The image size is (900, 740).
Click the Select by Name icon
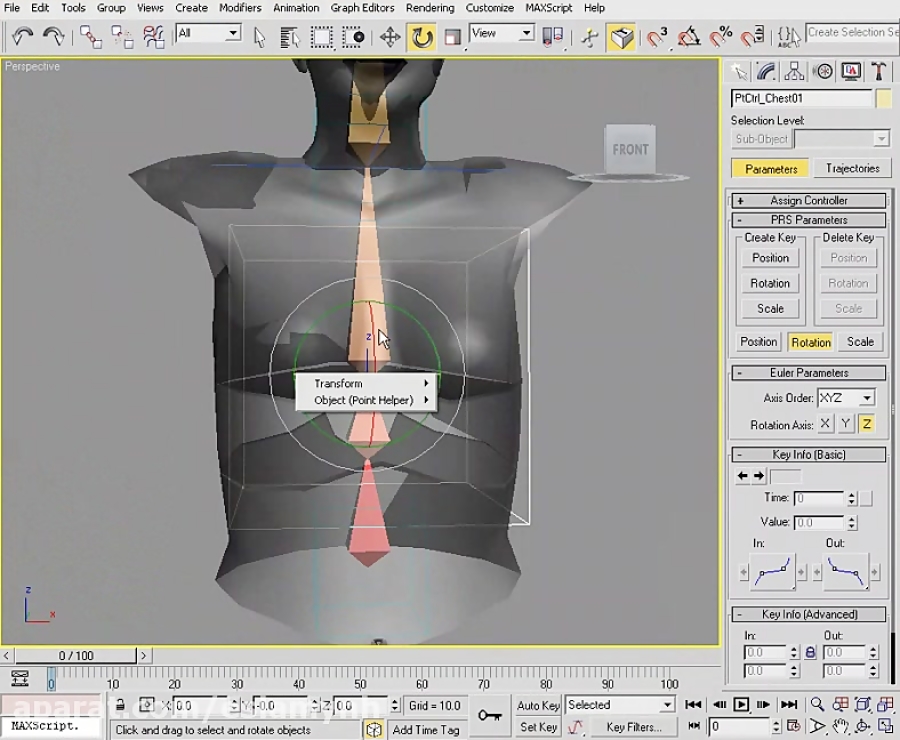[290, 38]
